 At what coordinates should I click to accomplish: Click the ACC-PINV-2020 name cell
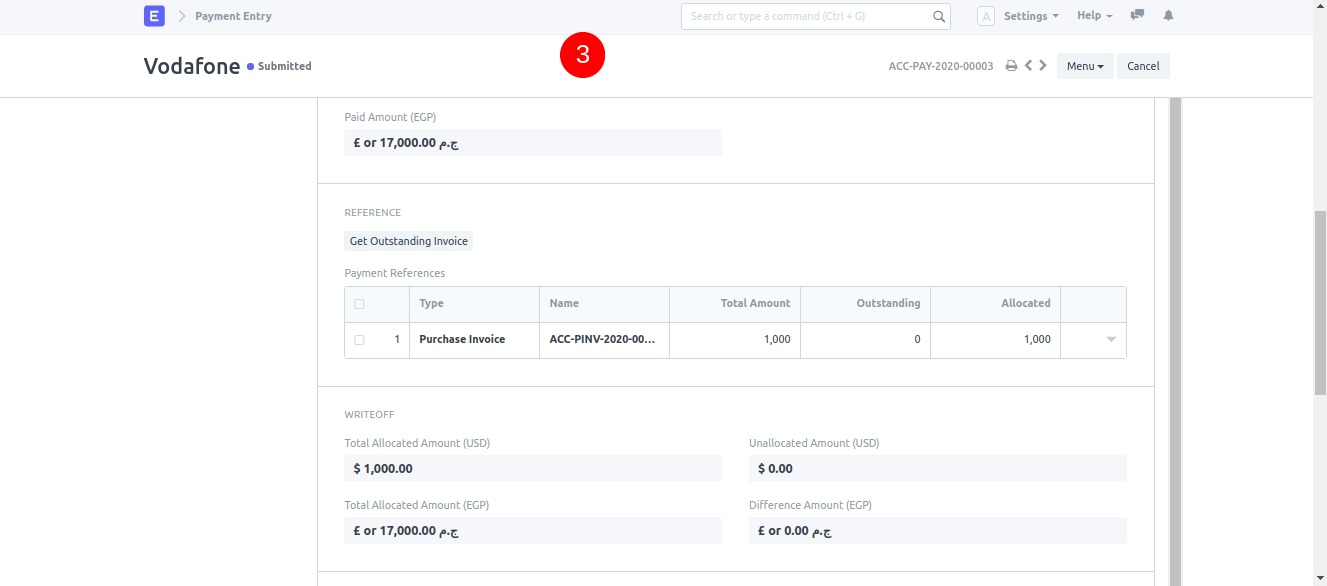[604, 340]
